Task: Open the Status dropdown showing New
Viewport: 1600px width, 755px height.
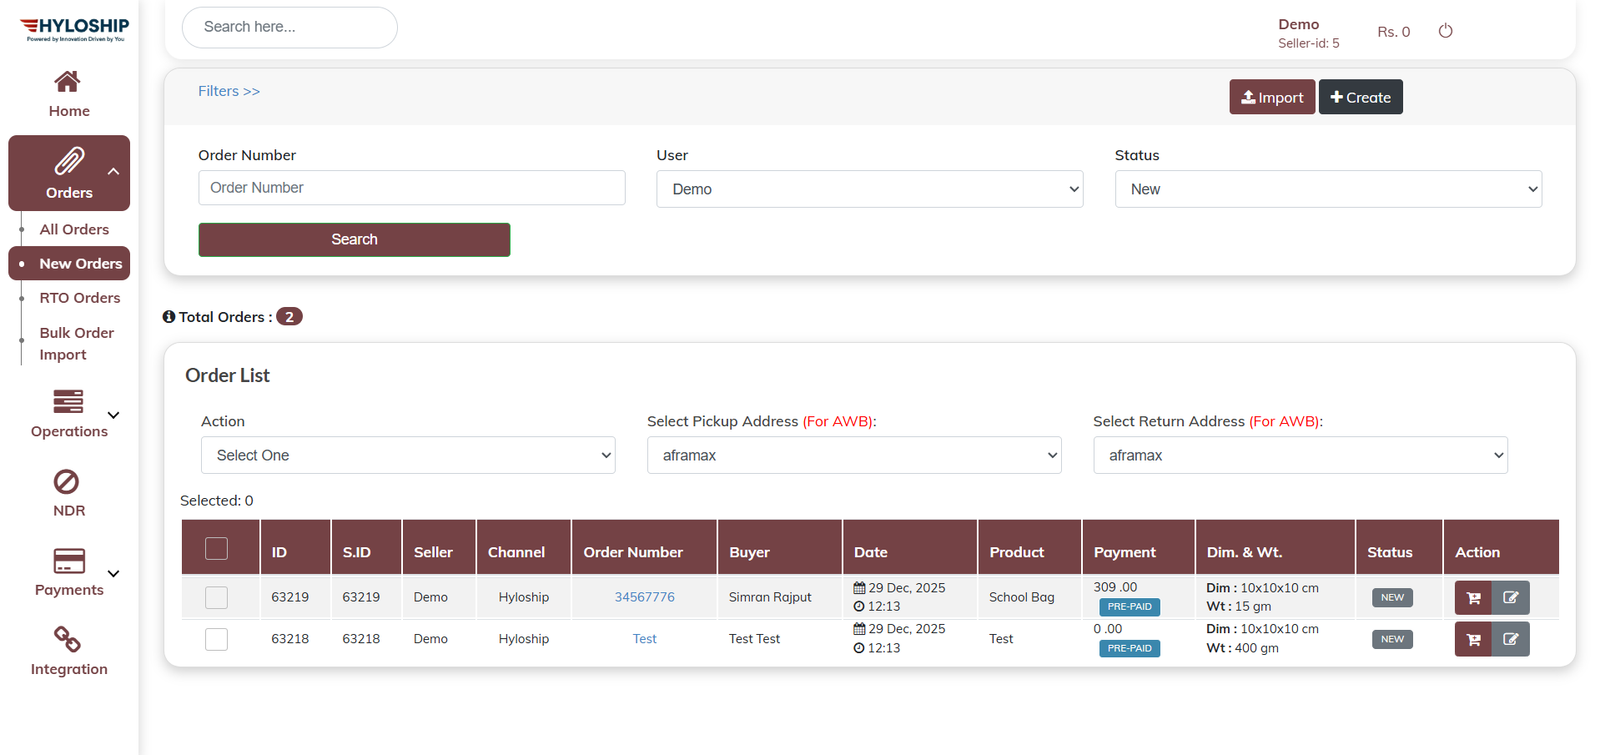Action: (1327, 189)
